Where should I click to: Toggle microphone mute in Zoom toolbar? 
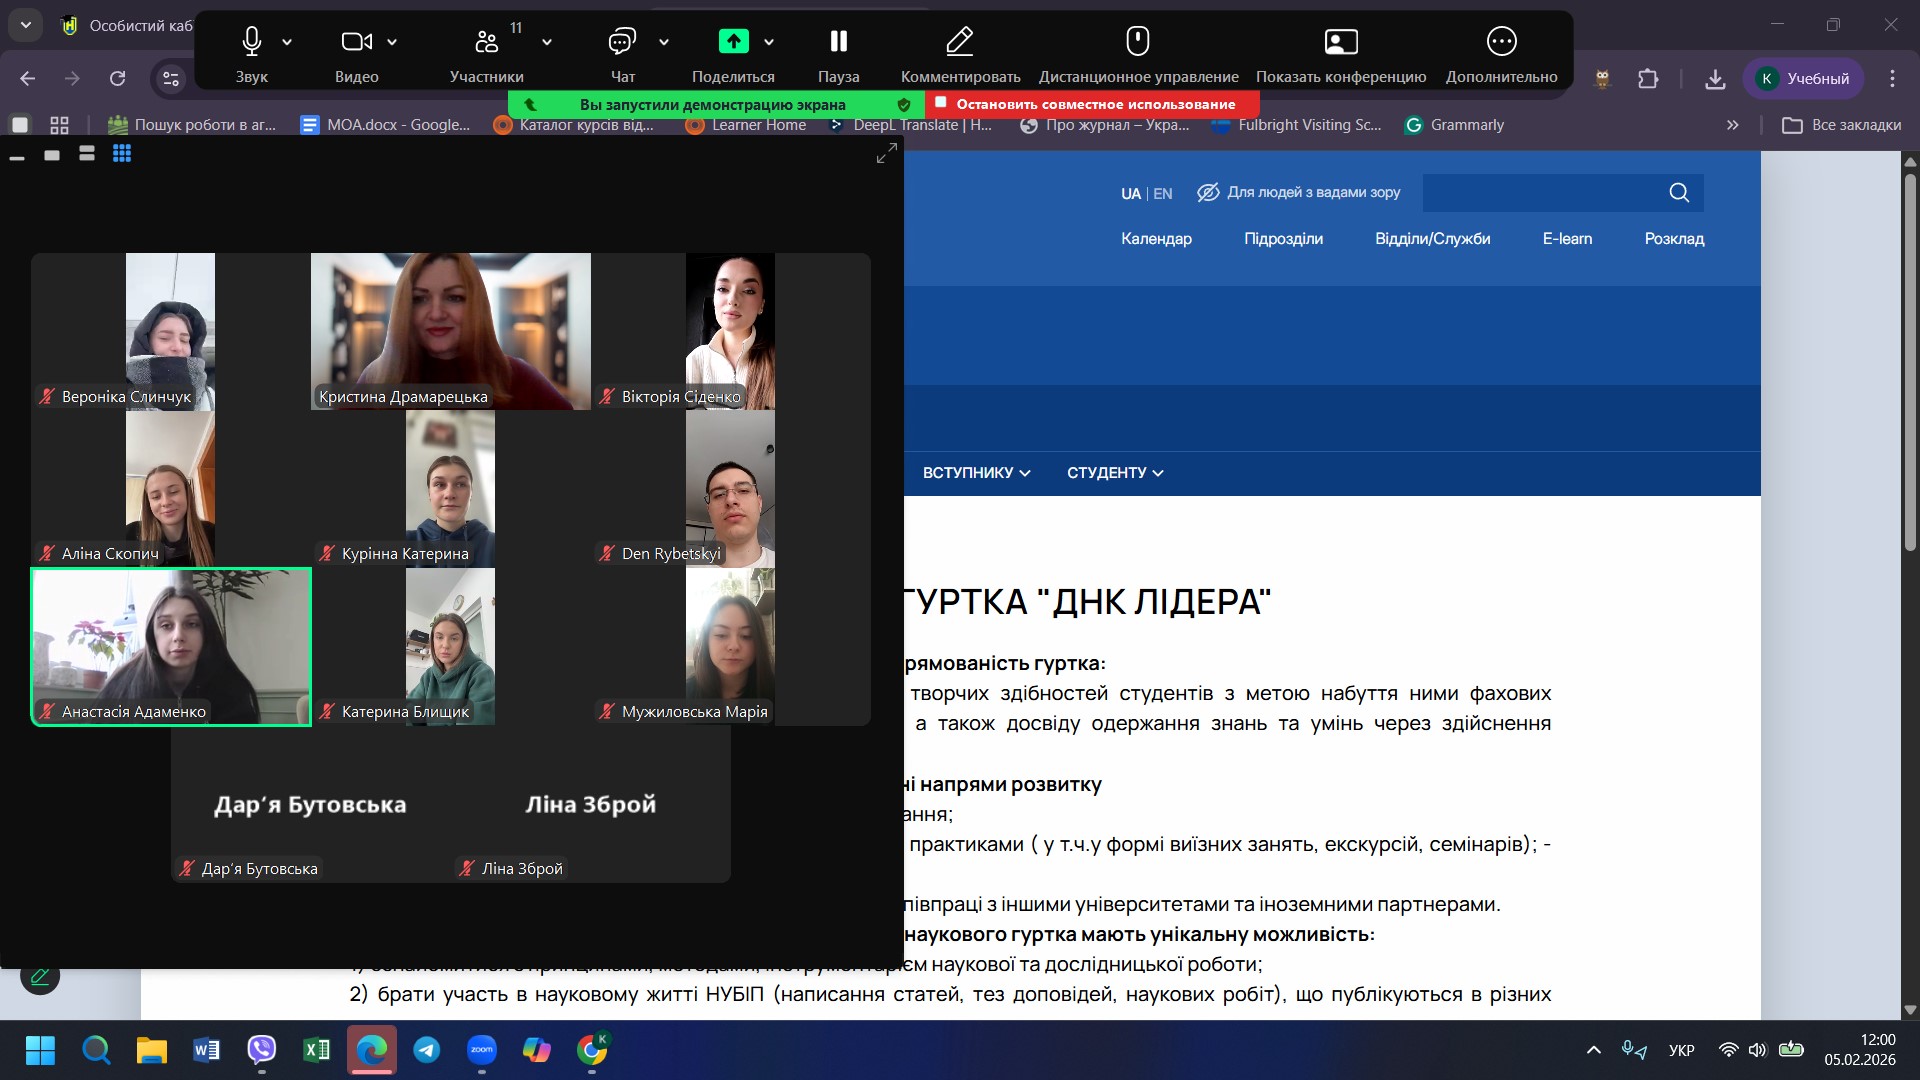(252, 42)
